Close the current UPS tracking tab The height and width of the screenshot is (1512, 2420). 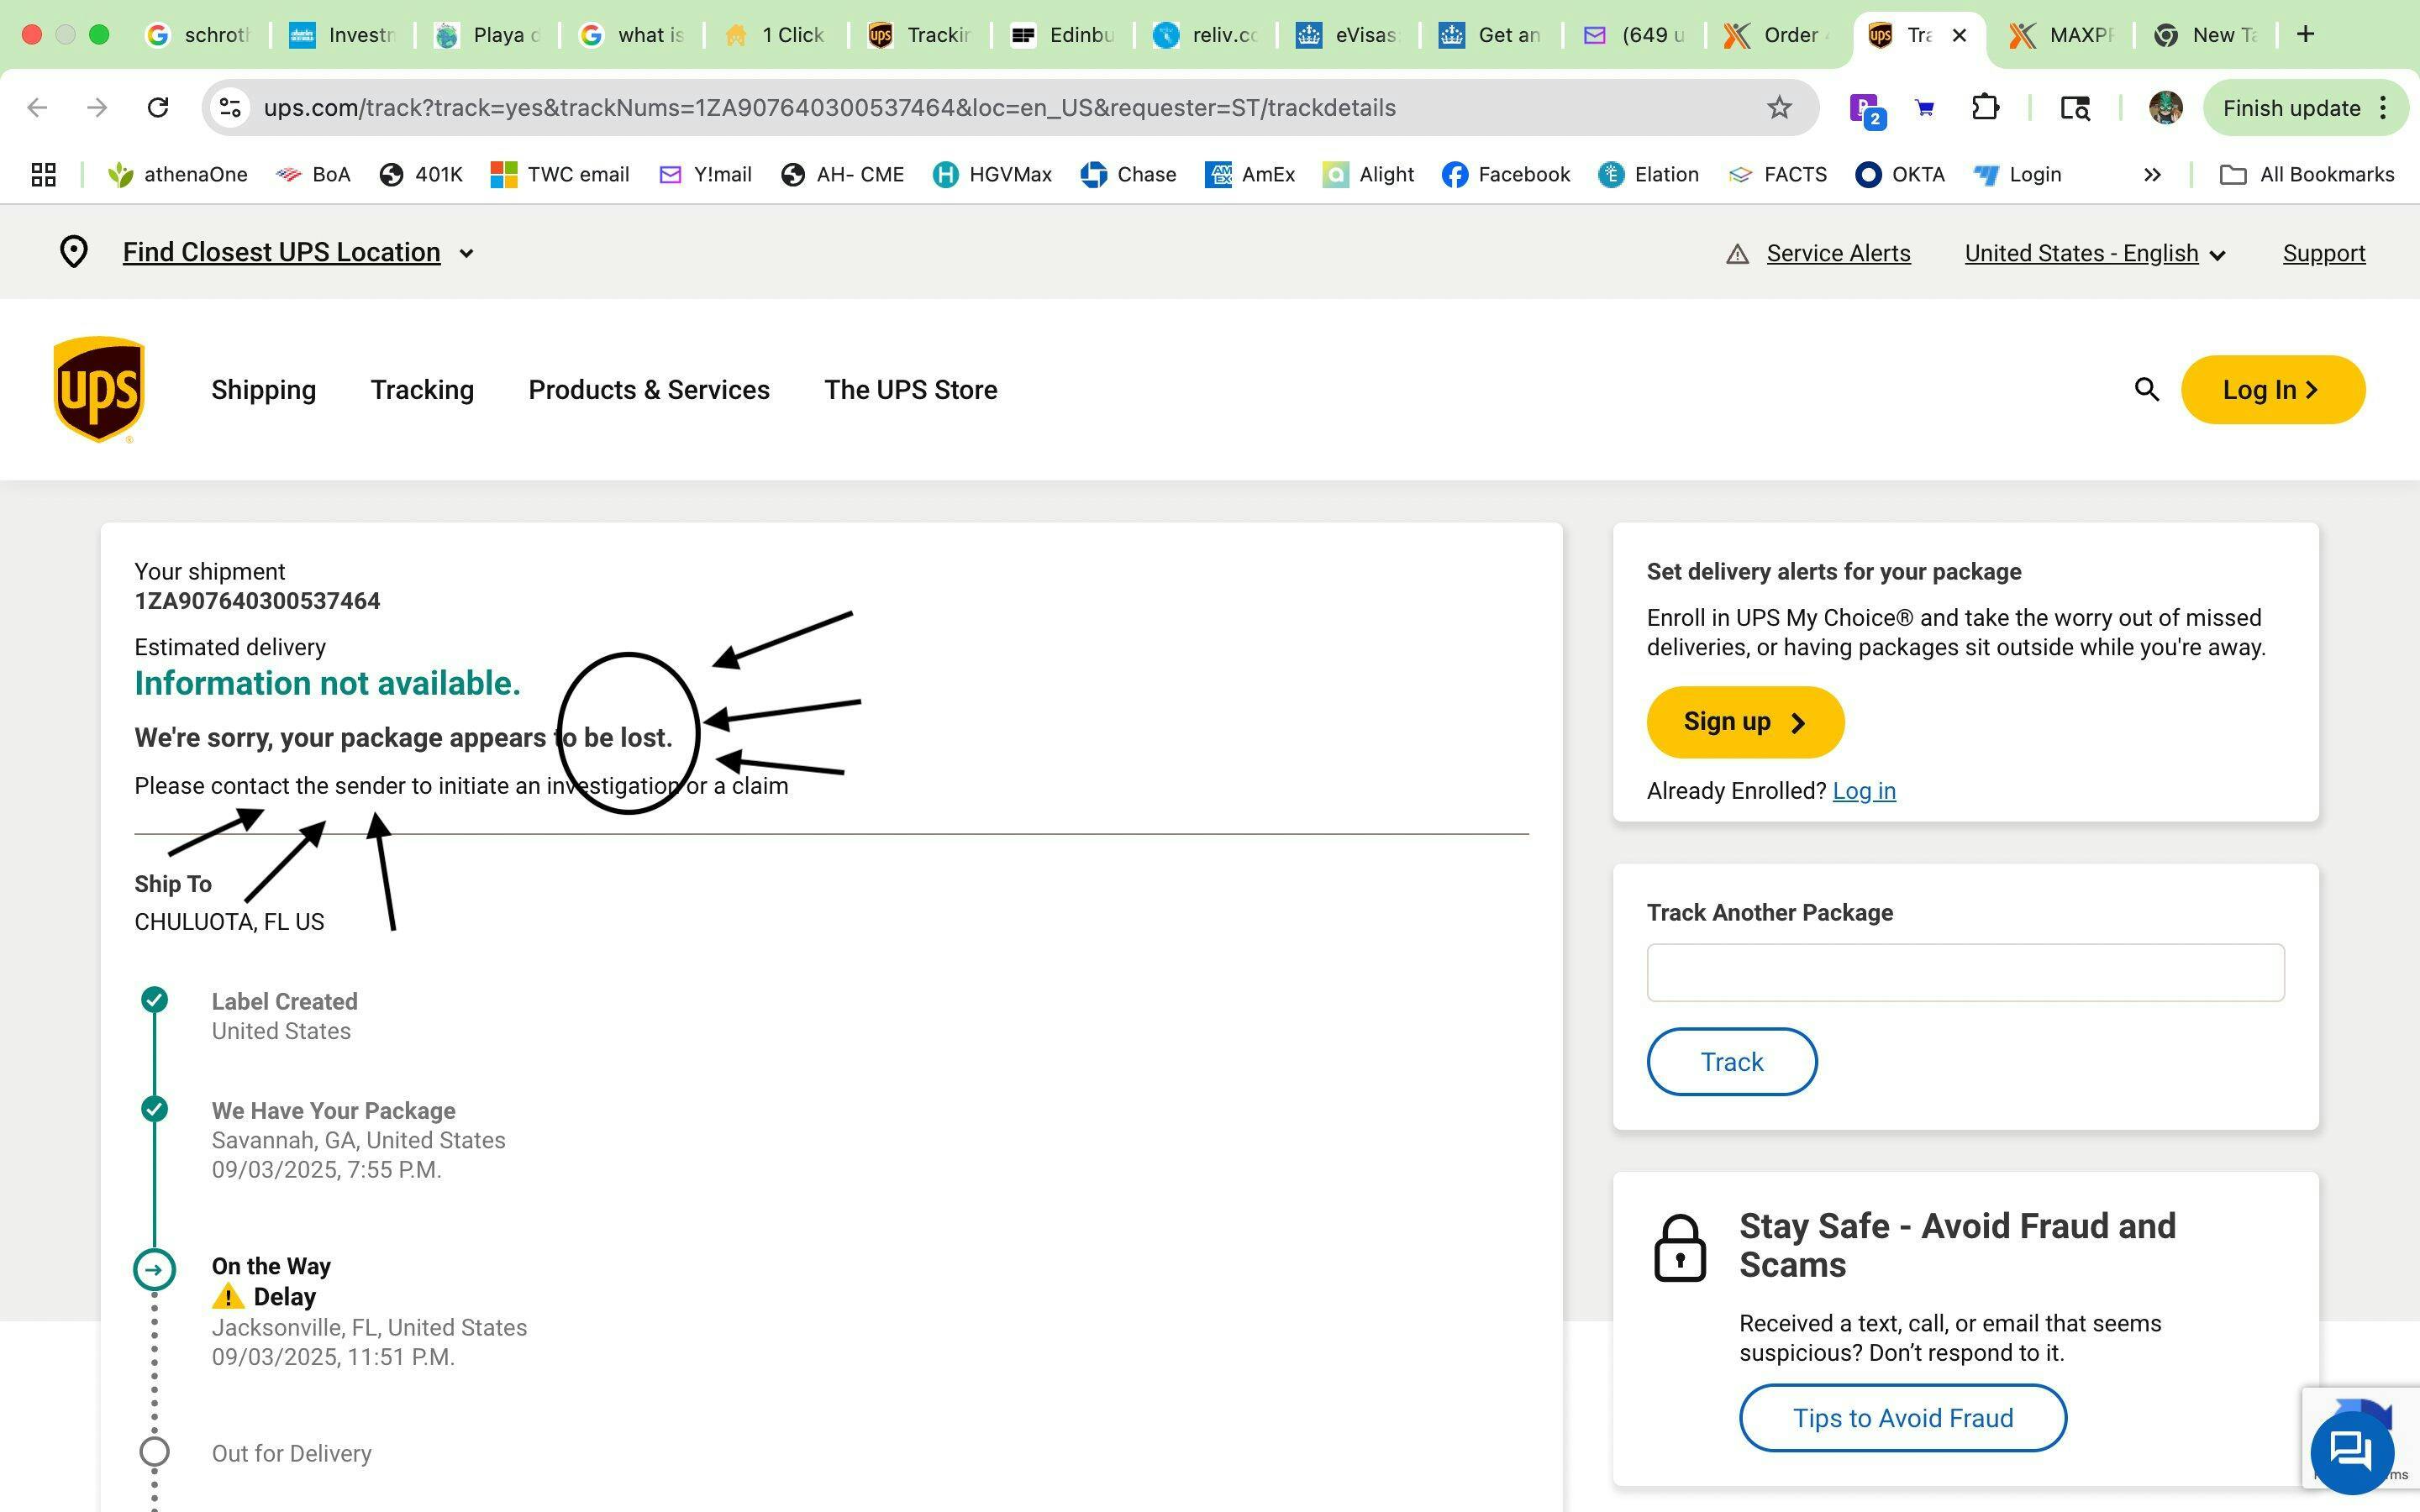click(1959, 35)
